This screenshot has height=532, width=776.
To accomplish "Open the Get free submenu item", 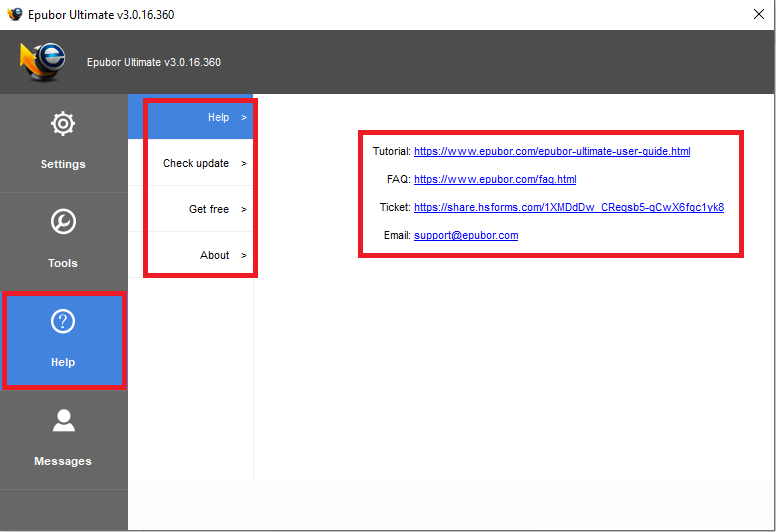I will (x=191, y=209).
